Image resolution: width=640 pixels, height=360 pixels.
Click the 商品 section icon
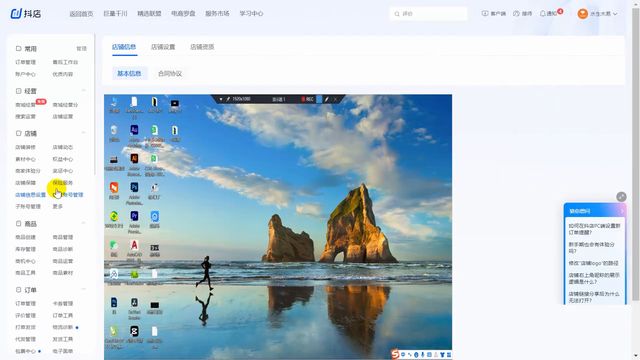coord(18,223)
